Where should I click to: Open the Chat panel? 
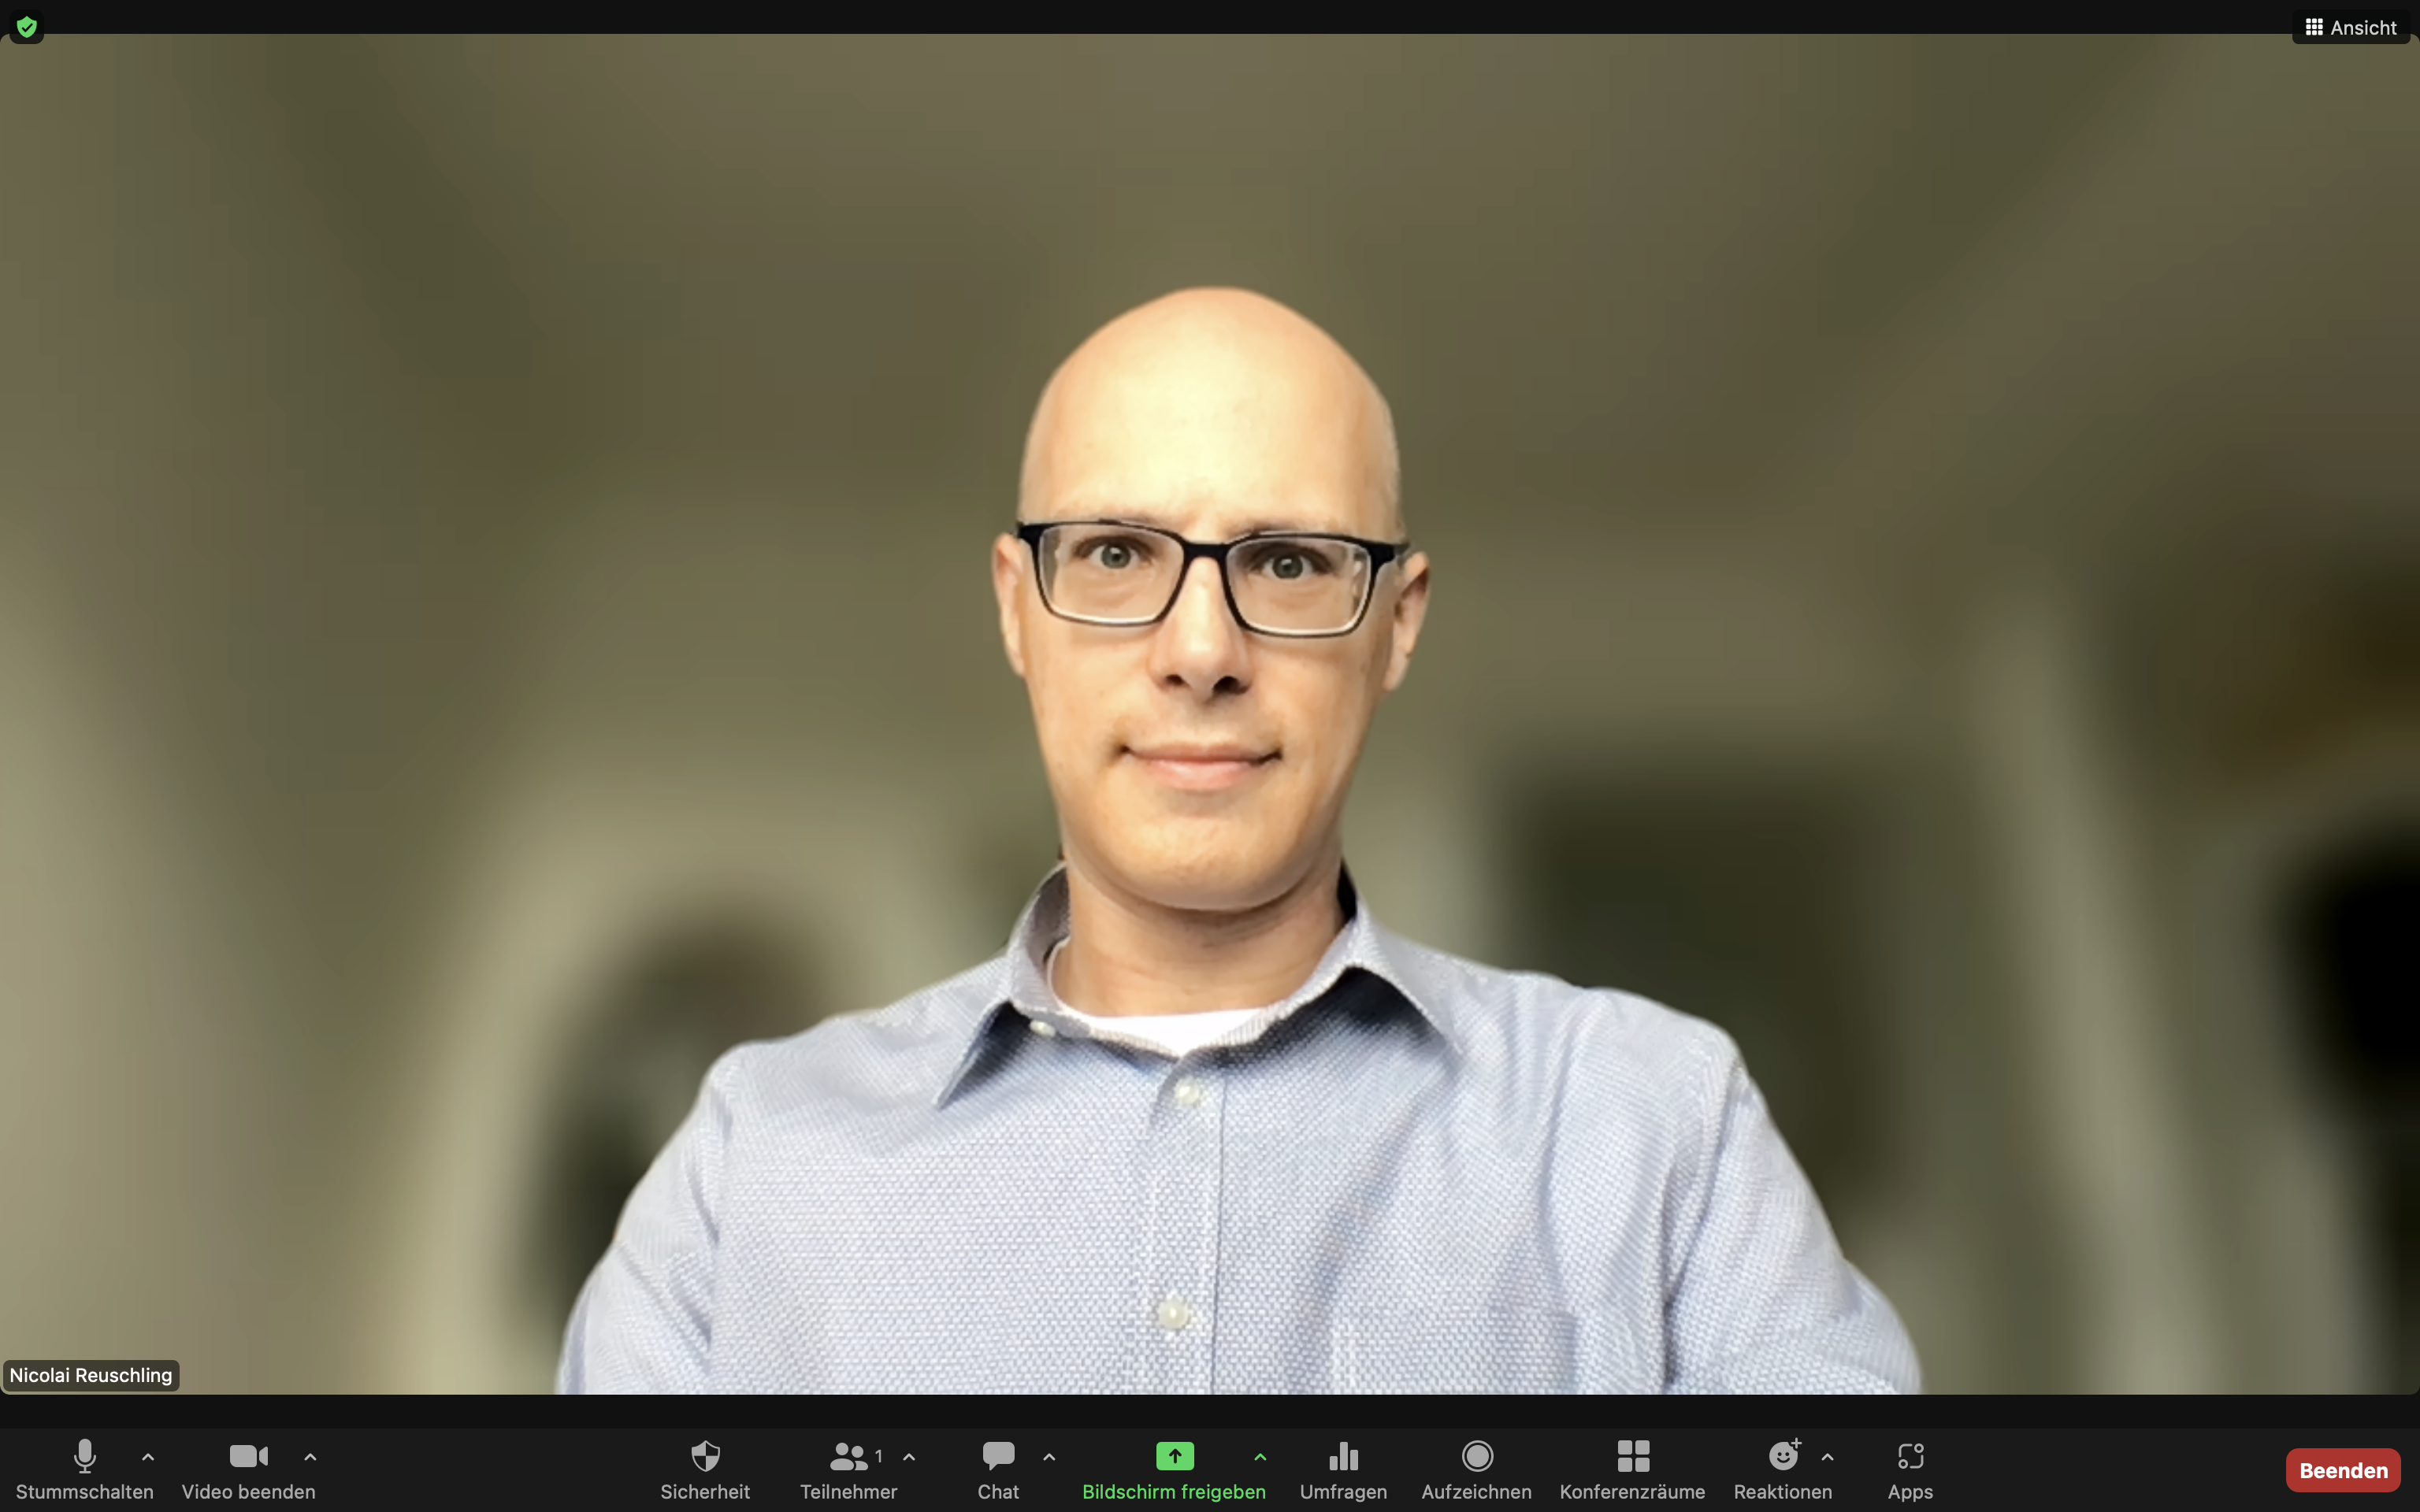click(x=998, y=1467)
